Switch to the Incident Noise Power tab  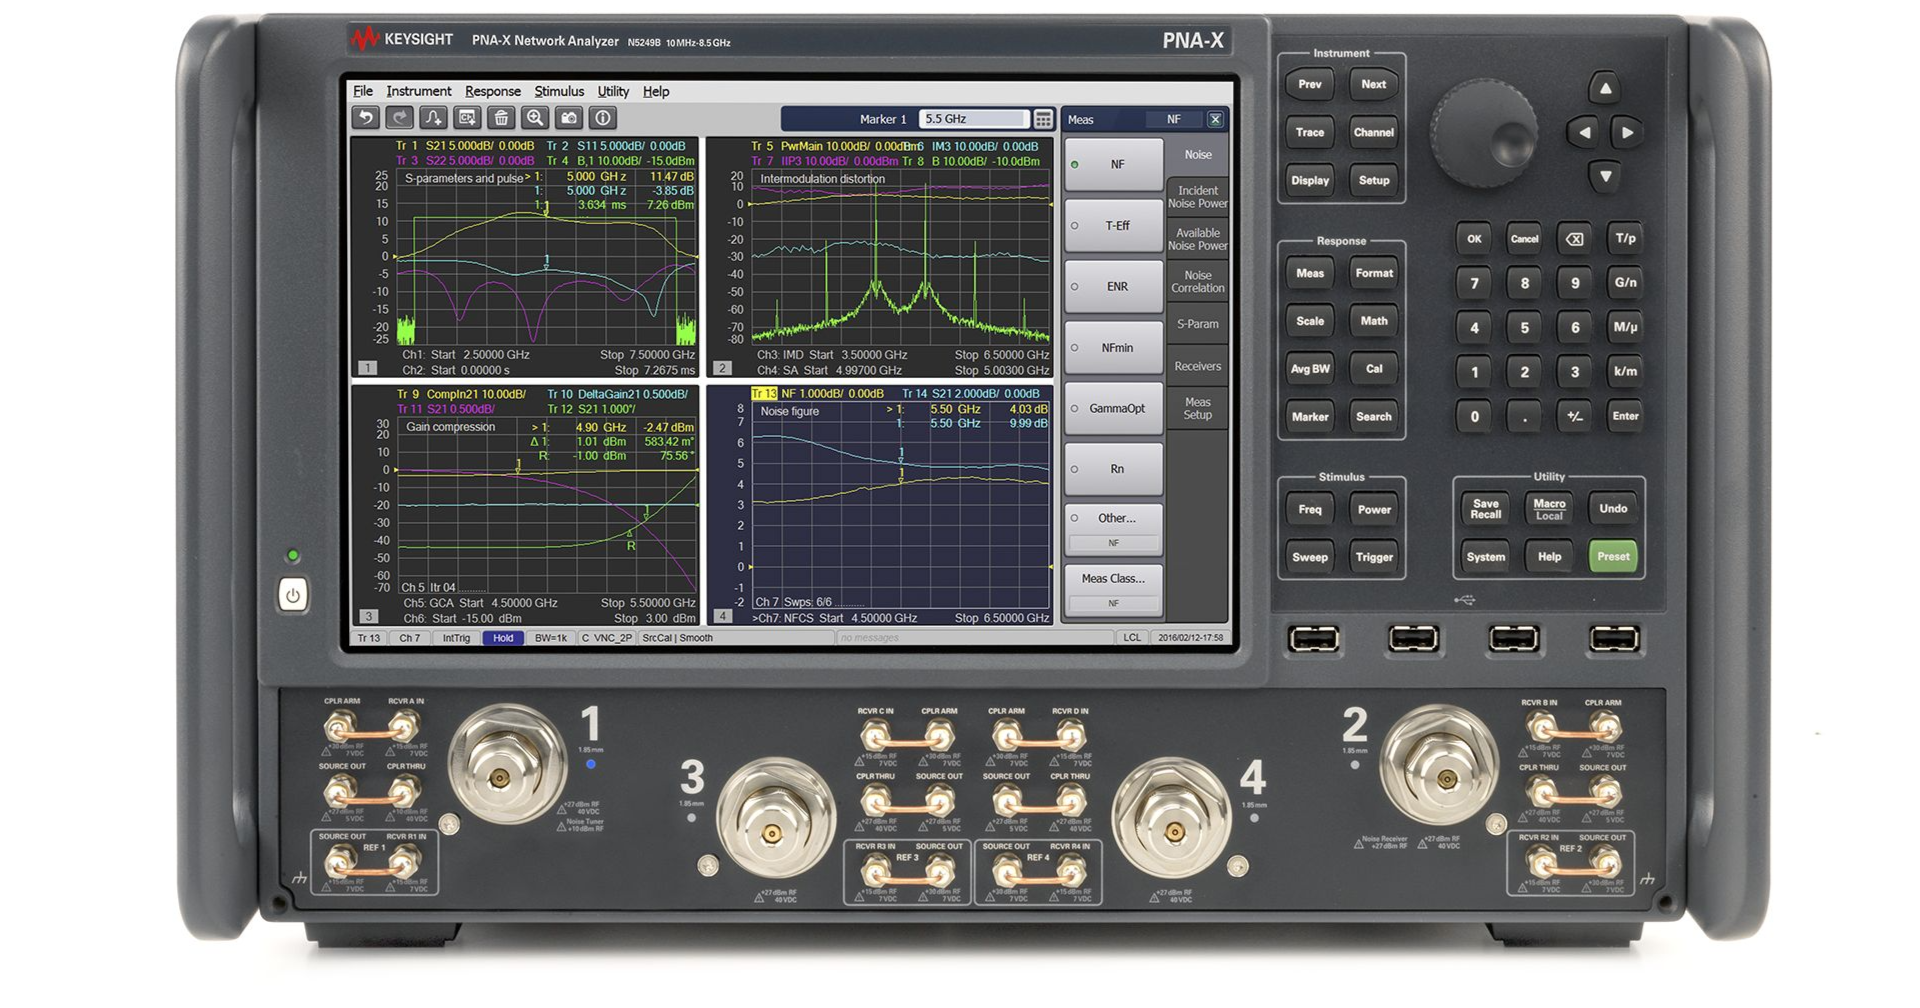pyautogui.click(x=1198, y=197)
